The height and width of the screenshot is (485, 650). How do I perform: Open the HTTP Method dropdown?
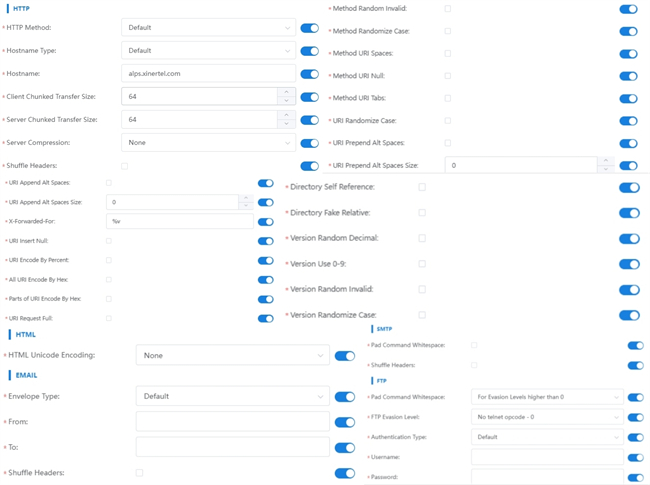(x=208, y=28)
